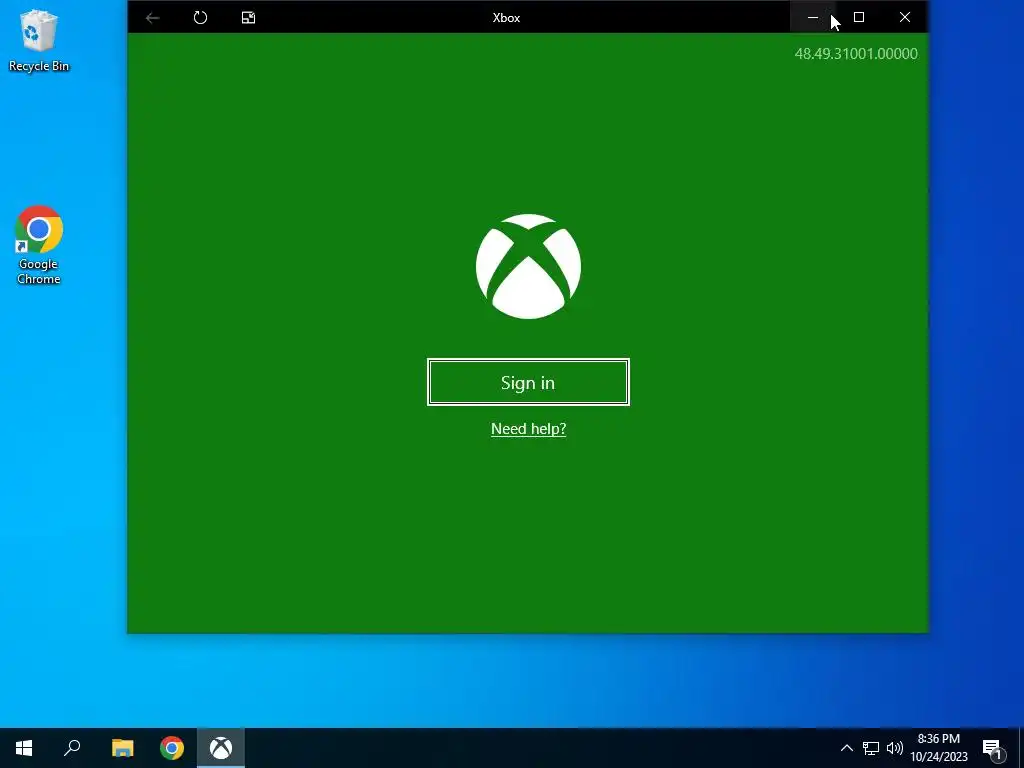The height and width of the screenshot is (768, 1024).
Task: Click the compact view icon in Xbox title bar
Action: [x=248, y=18]
